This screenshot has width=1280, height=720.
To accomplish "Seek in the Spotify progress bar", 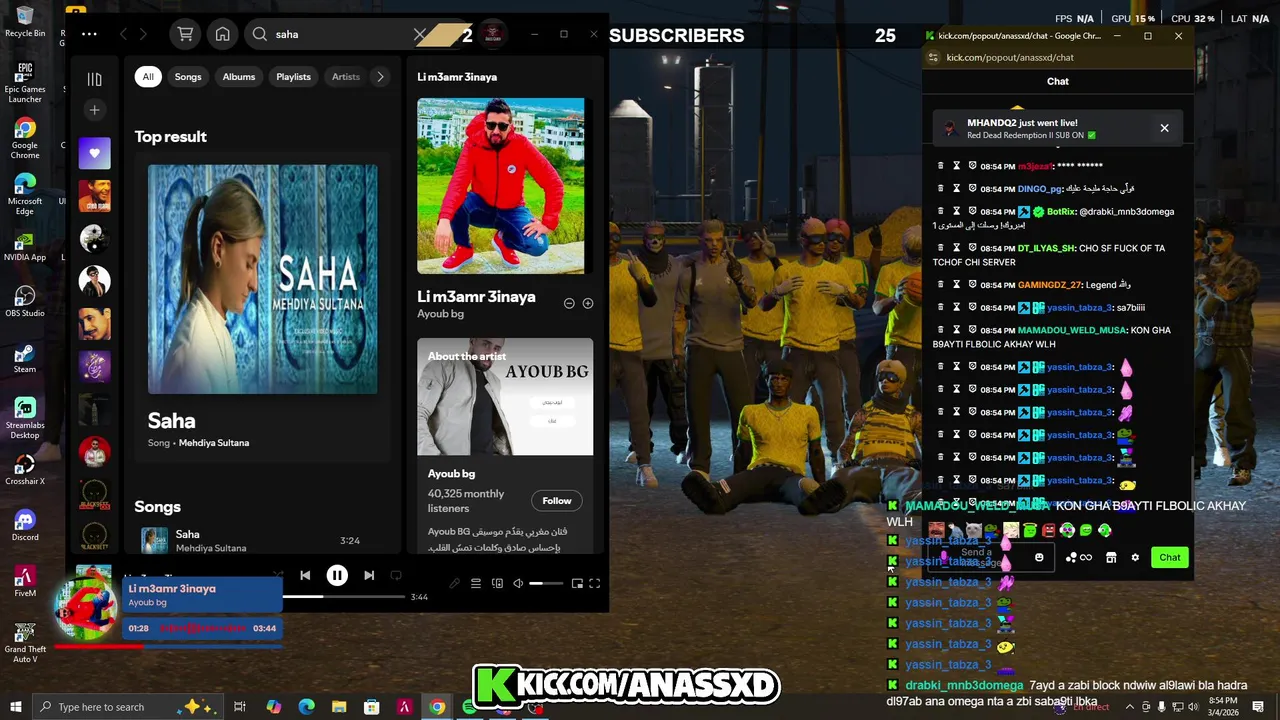I will (x=345, y=597).
